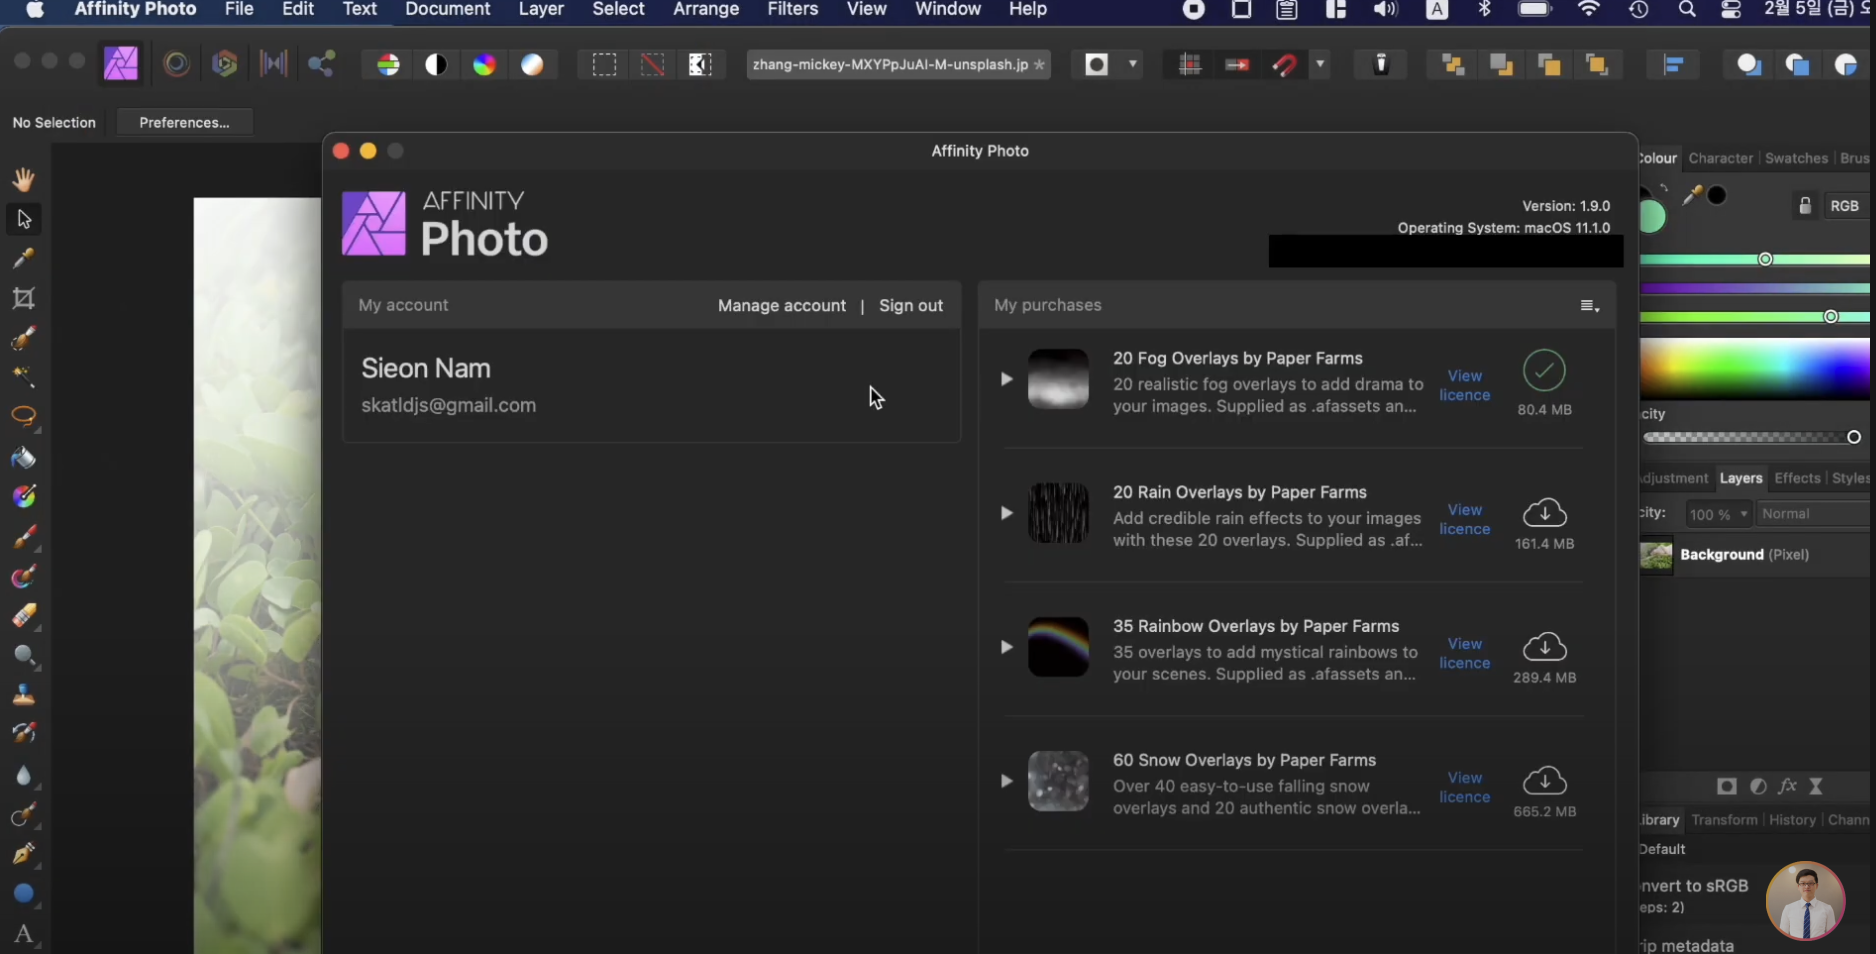Switch to the Swatches tab

[1796, 158]
